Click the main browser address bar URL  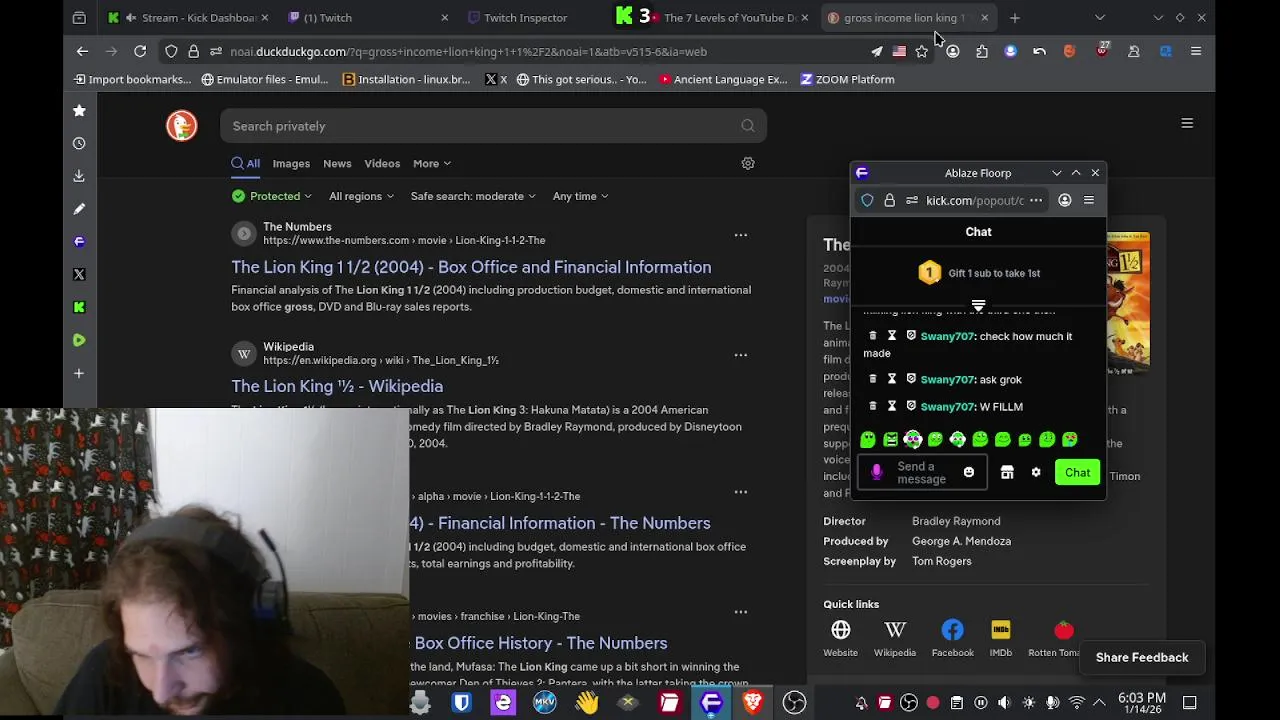468,51
